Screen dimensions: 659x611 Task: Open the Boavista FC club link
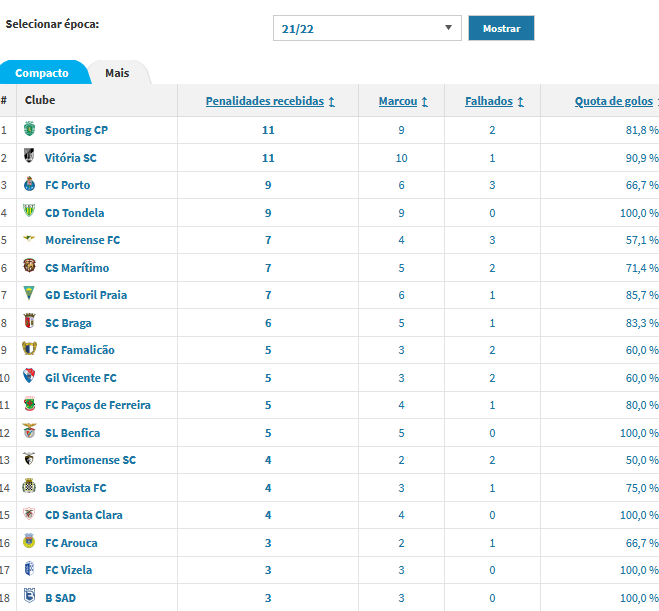(x=76, y=488)
